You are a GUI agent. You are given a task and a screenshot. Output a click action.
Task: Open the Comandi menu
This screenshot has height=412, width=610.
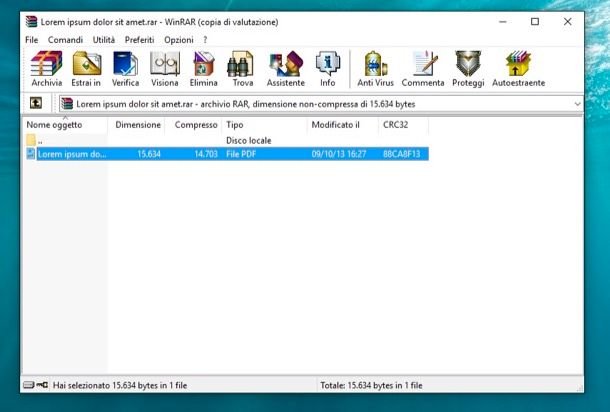[66, 39]
